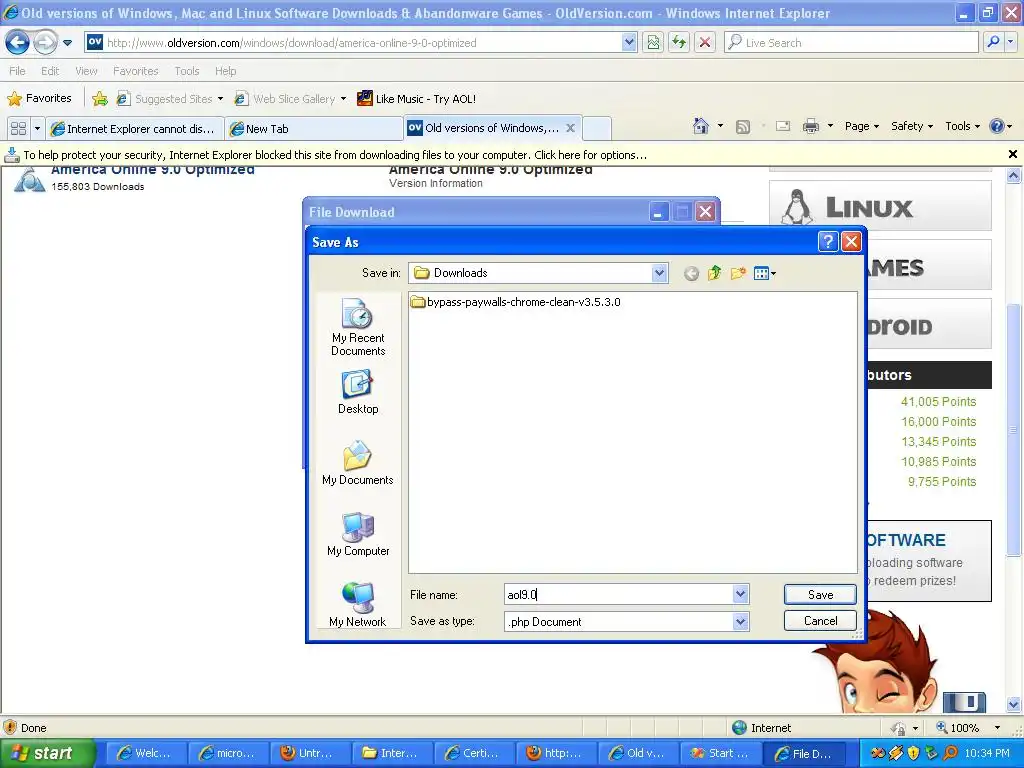1024x768 pixels.
Task: Switch to the Start taskbar window
Action: click(x=720, y=753)
